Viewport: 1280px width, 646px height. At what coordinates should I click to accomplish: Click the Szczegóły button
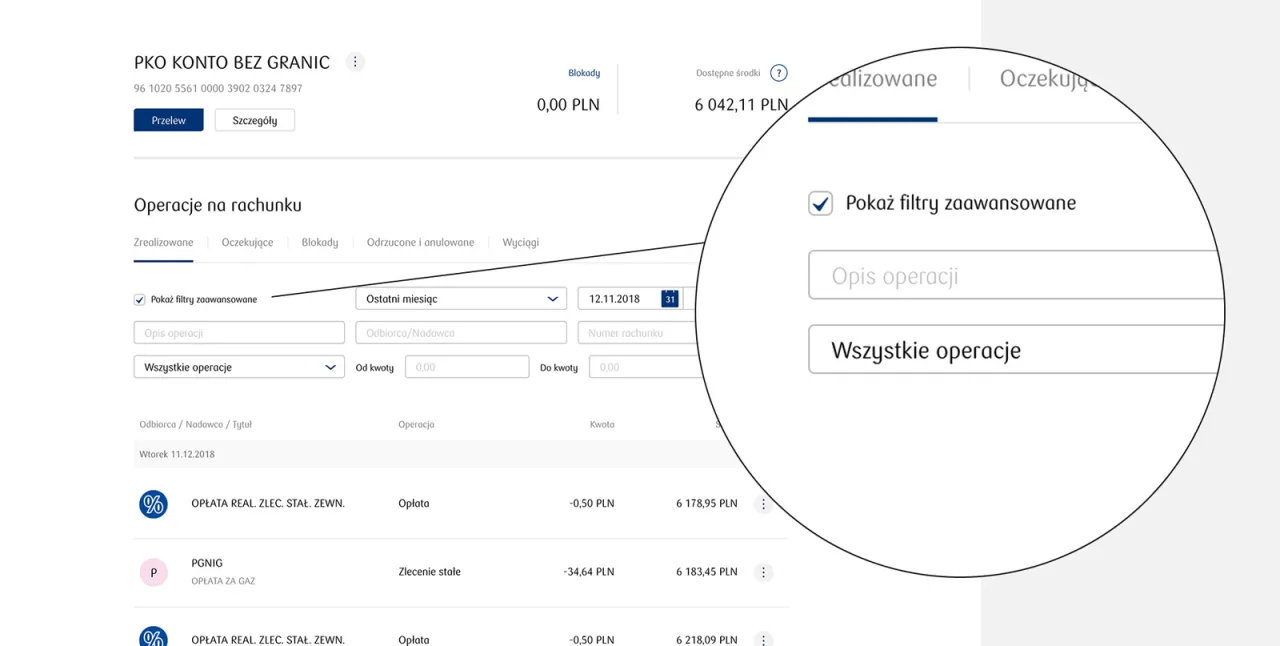point(255,120)
